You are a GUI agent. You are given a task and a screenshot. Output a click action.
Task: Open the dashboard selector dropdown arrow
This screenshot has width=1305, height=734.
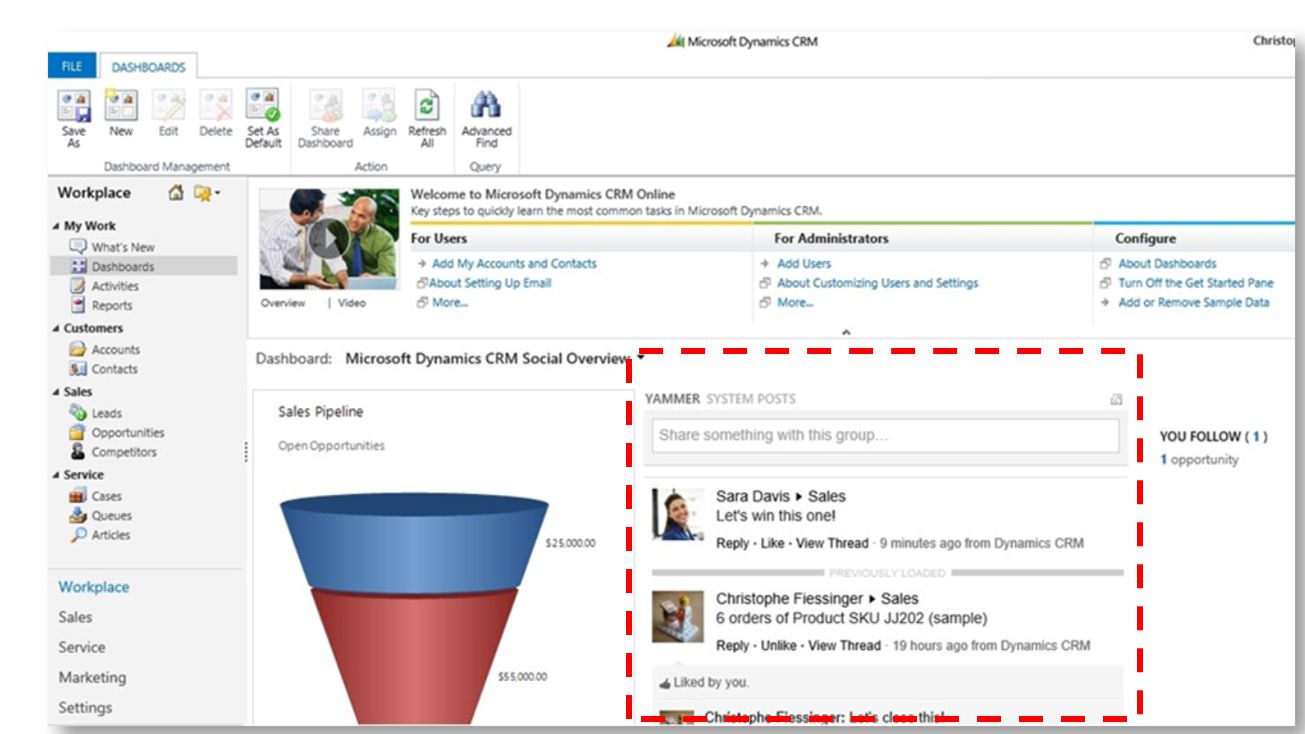[x=640, y=356]
